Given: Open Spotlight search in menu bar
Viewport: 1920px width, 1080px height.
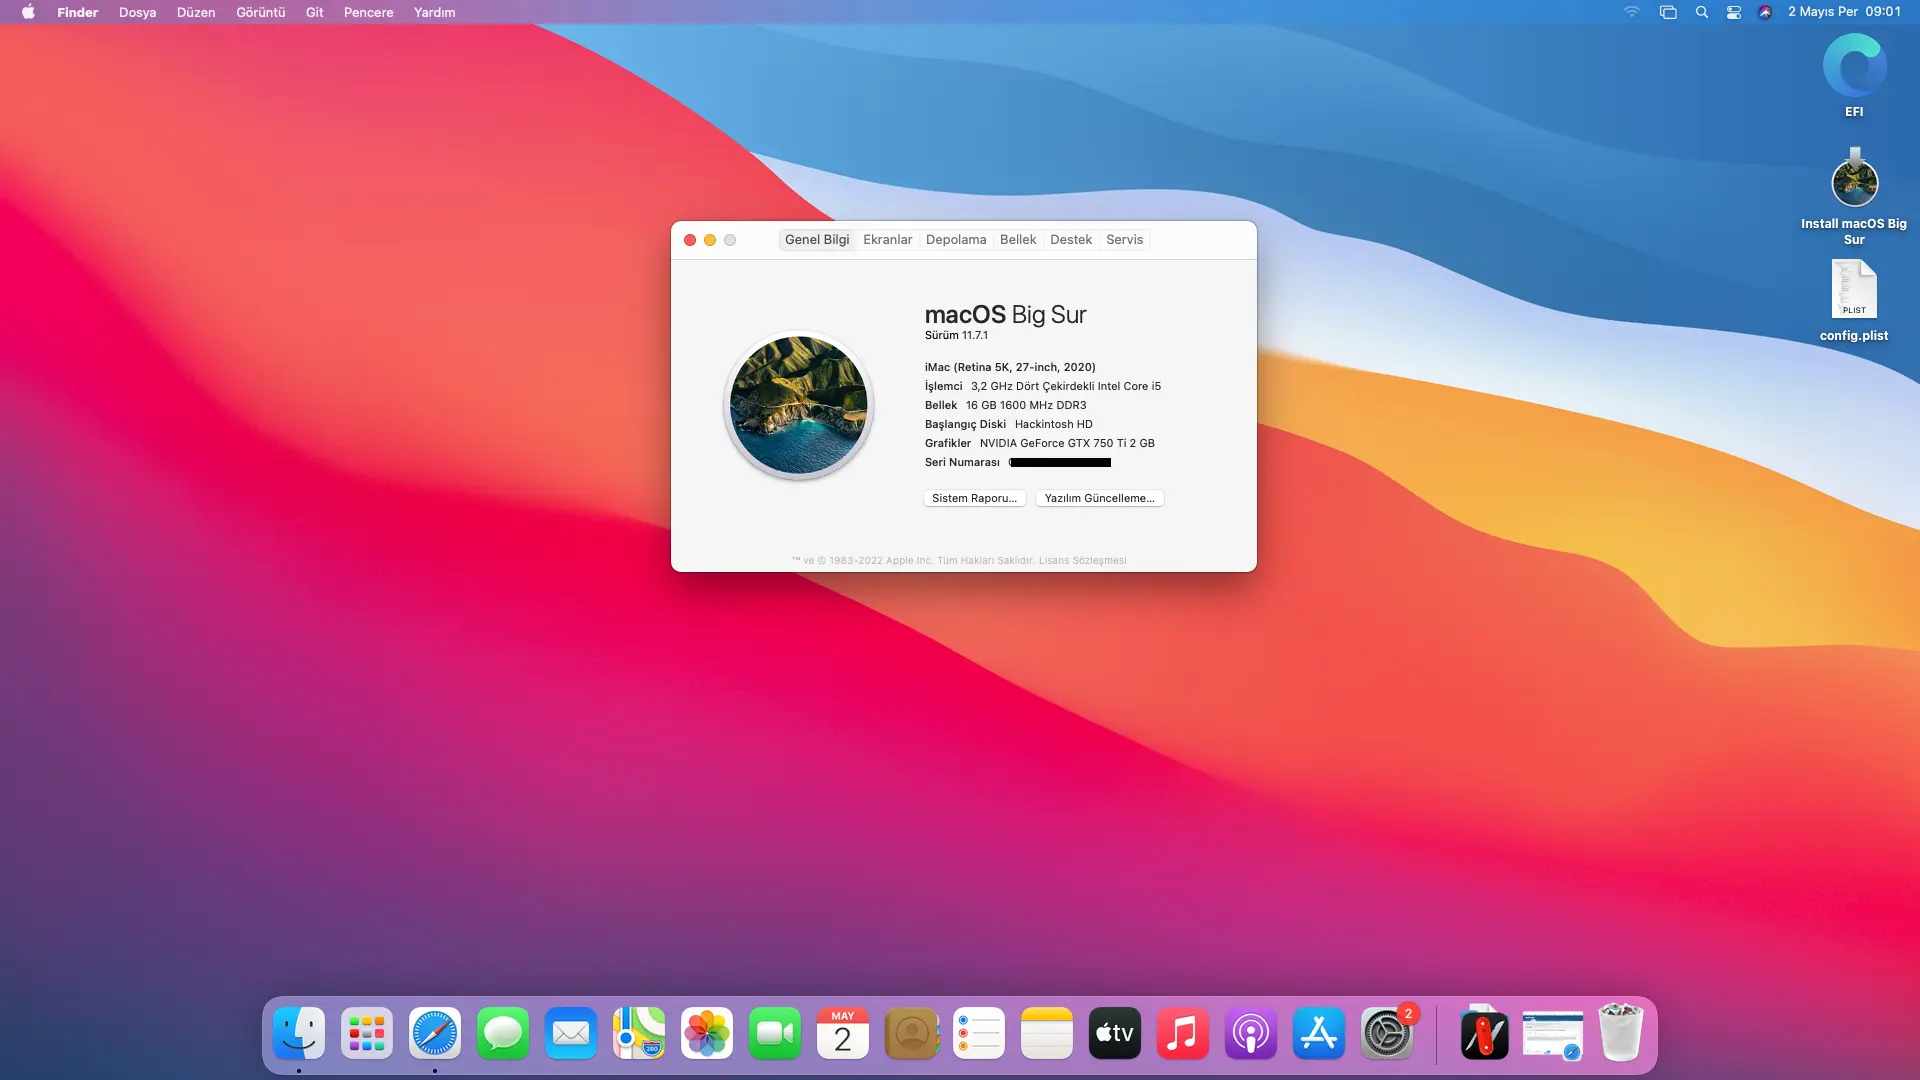Looking at the screenshot, I should (1701, 12).
